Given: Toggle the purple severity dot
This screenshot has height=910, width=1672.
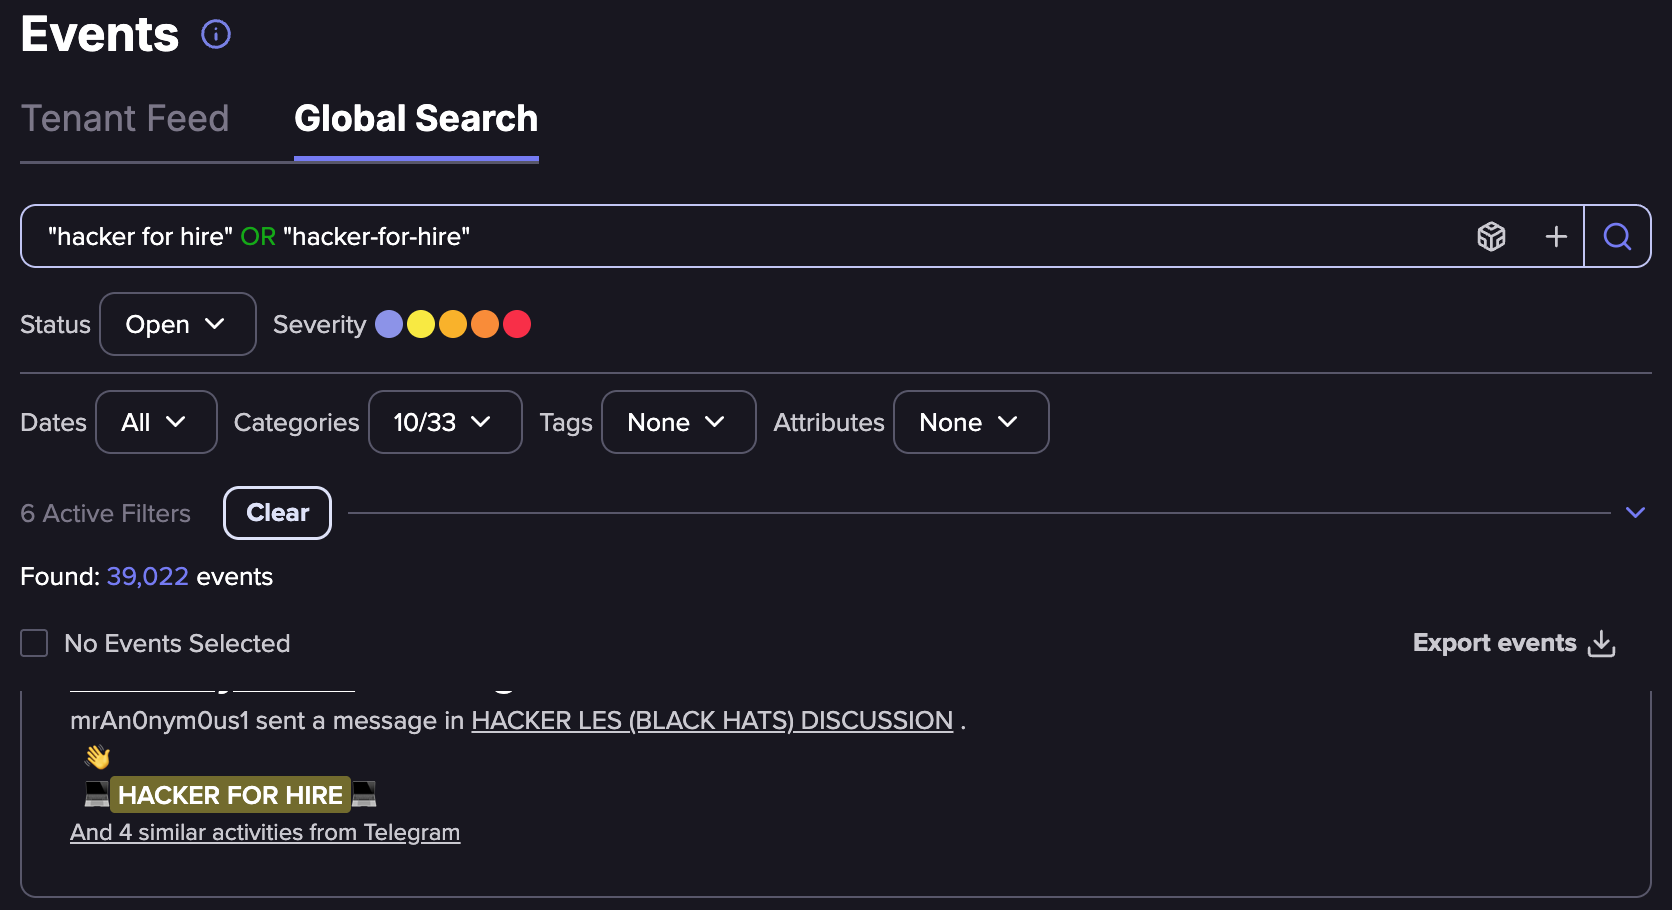Looking at the screenshot, I should (389, 324).
